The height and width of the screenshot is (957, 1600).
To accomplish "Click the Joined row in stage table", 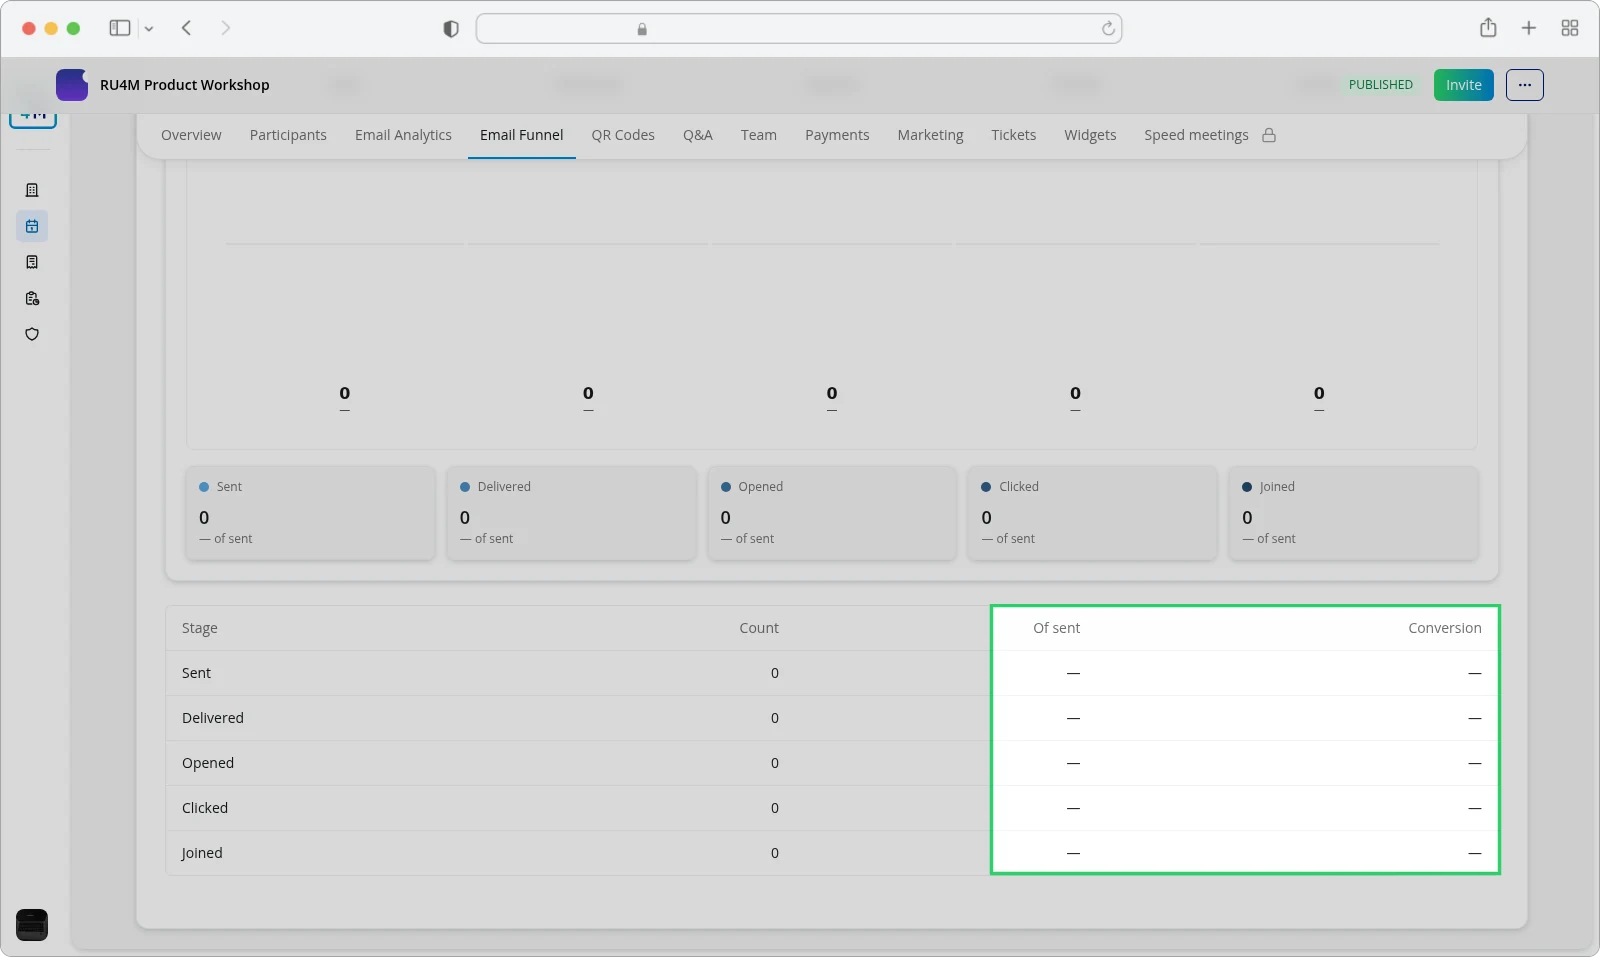I will (x=832, y=853).
